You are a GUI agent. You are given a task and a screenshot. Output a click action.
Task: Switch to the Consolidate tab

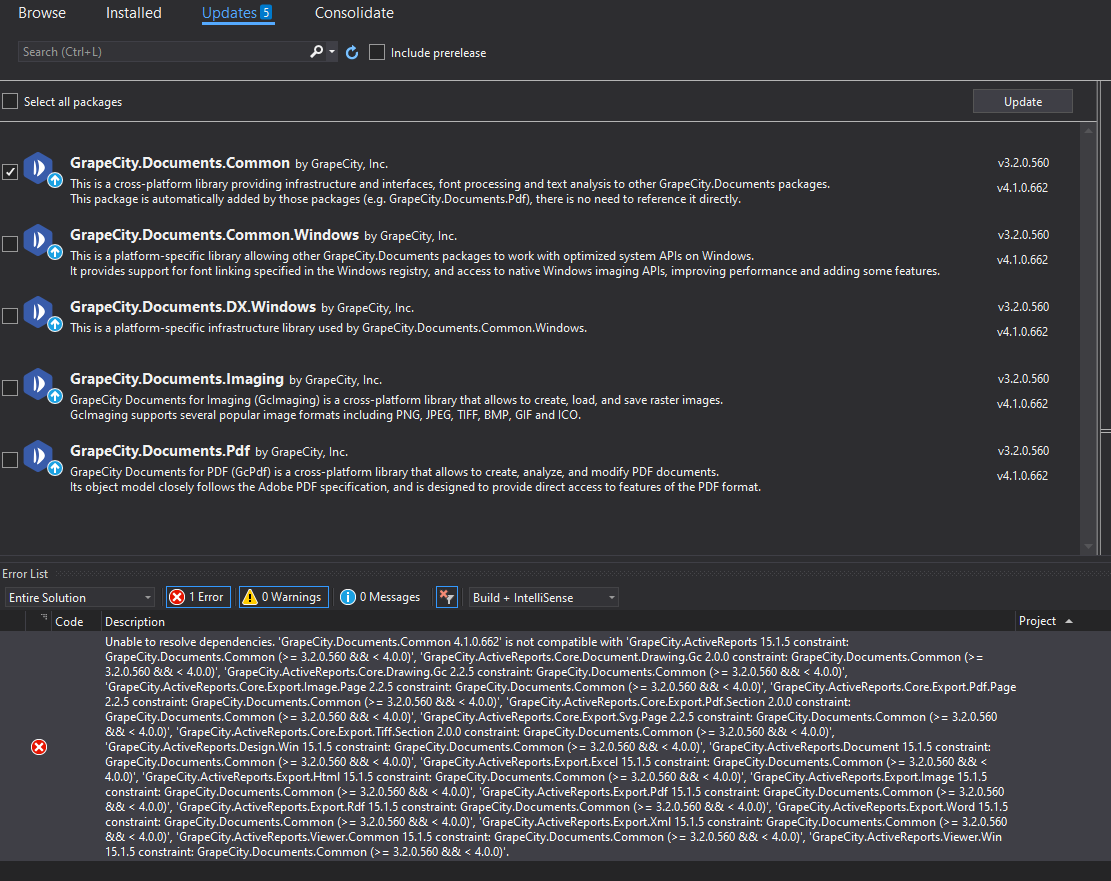pos(354,13)
